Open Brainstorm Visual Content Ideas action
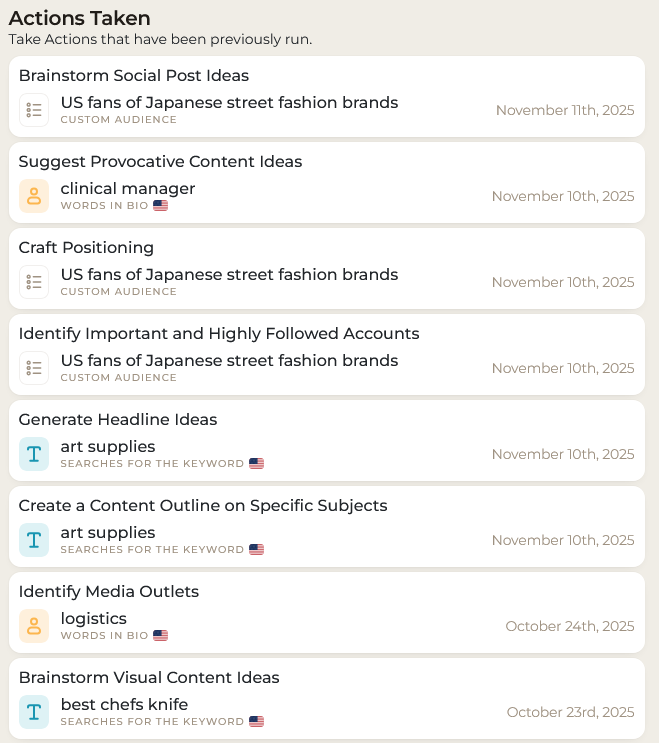Screen dimensions: 659x743 (149, 678)
